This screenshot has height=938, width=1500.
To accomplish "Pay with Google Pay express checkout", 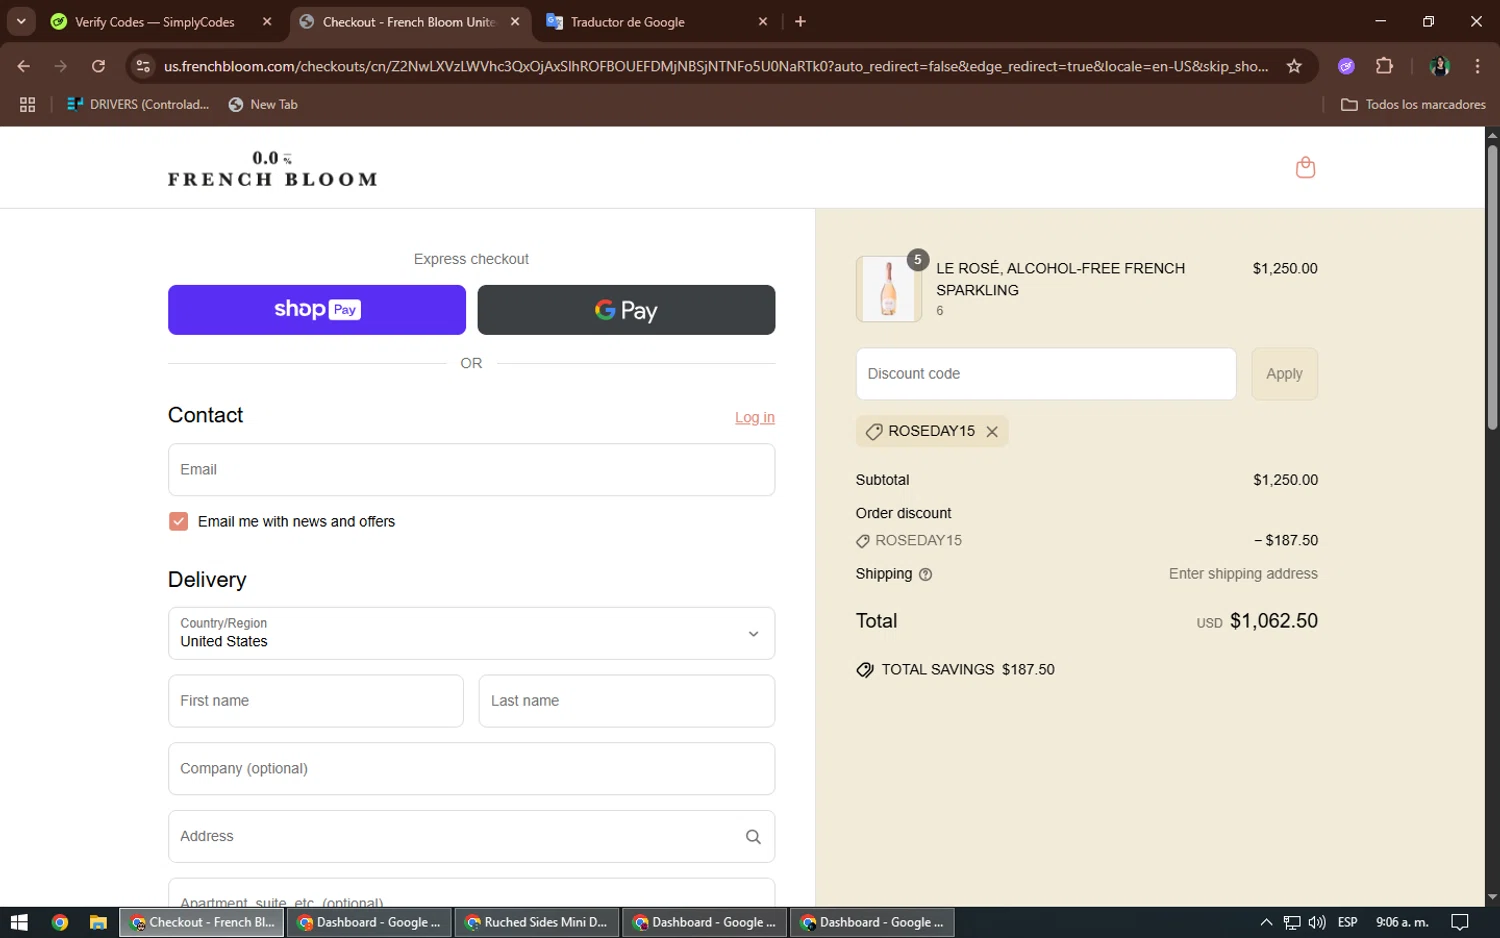I will pos(626,310).
